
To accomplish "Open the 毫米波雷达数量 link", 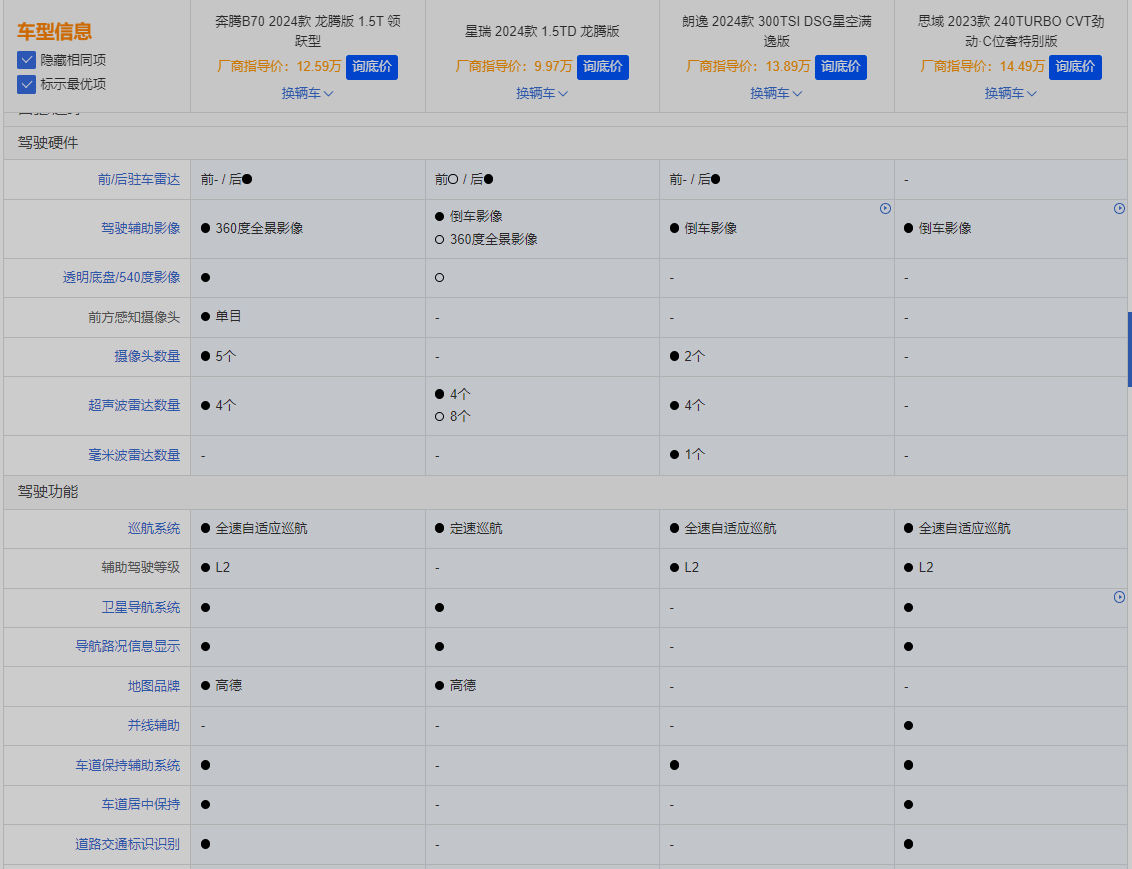I will click(134, 455).
